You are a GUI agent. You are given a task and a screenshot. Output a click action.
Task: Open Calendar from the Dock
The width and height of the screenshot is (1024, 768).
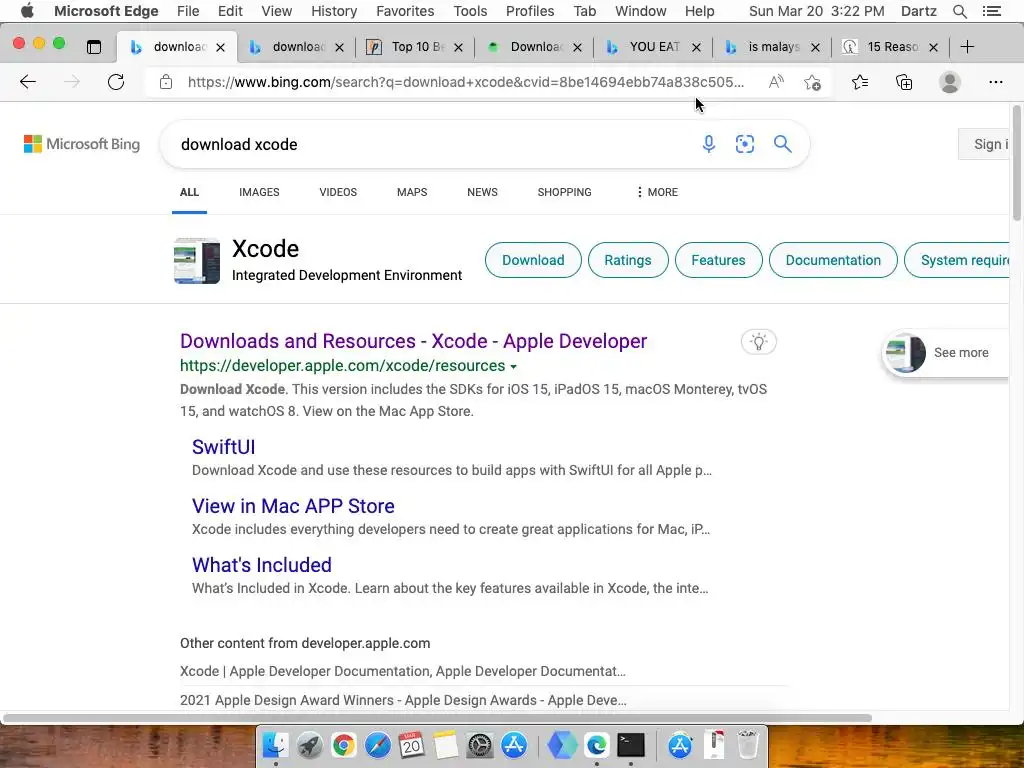(411, 745)
